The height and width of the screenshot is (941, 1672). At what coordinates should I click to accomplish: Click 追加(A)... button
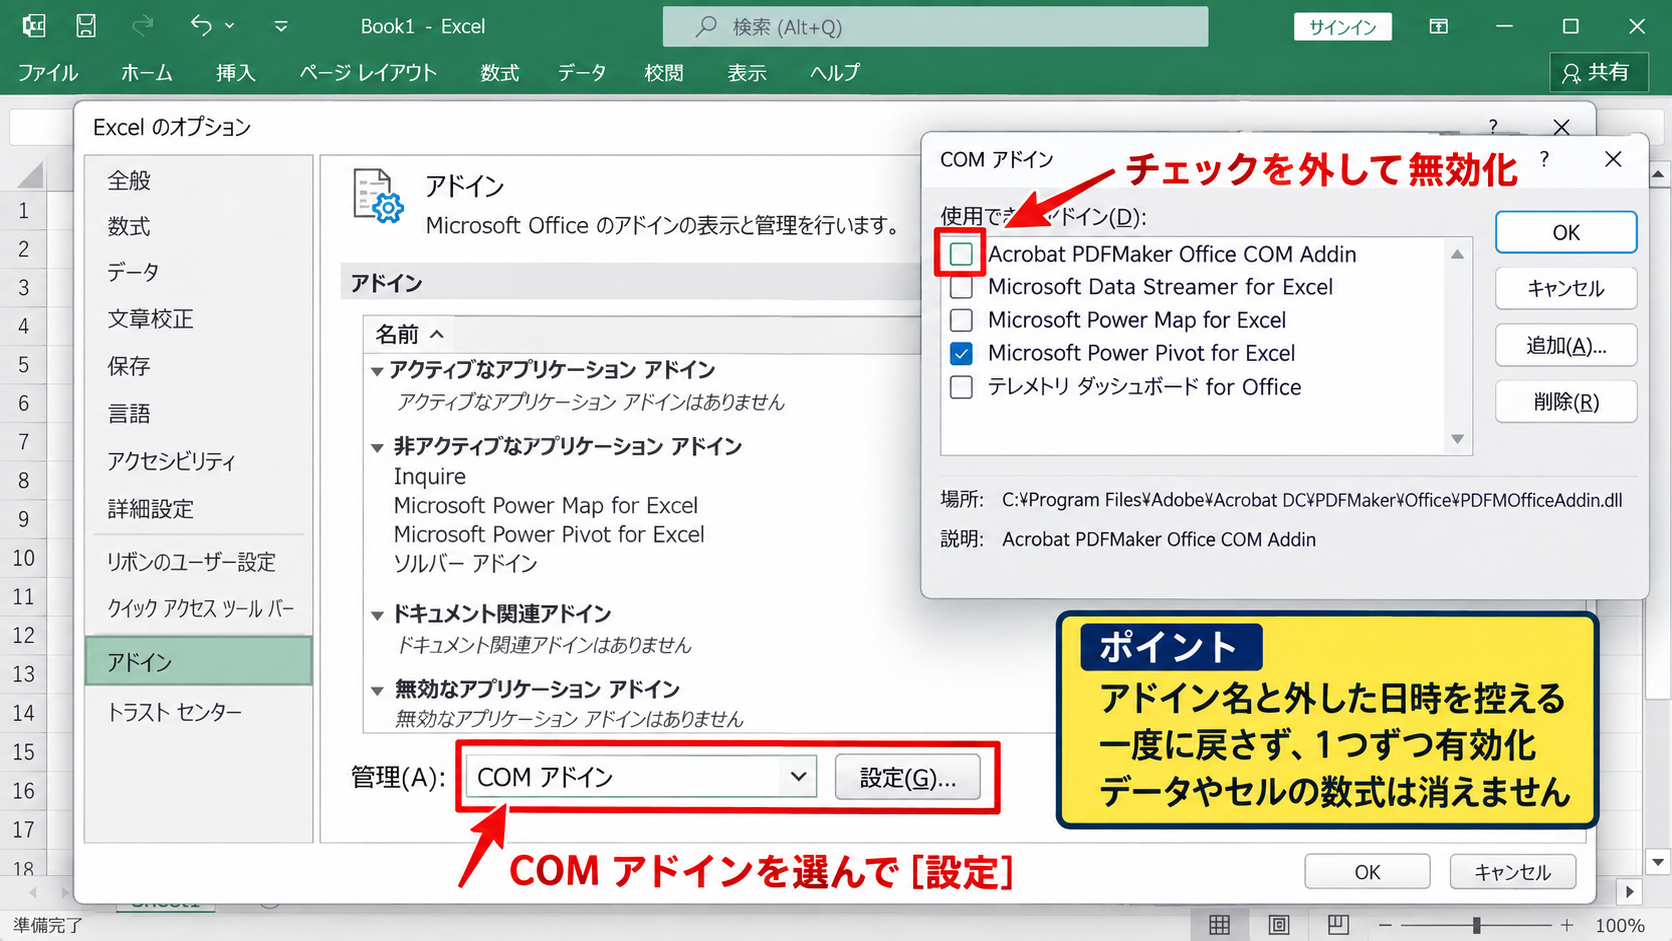click(1566, 345)
